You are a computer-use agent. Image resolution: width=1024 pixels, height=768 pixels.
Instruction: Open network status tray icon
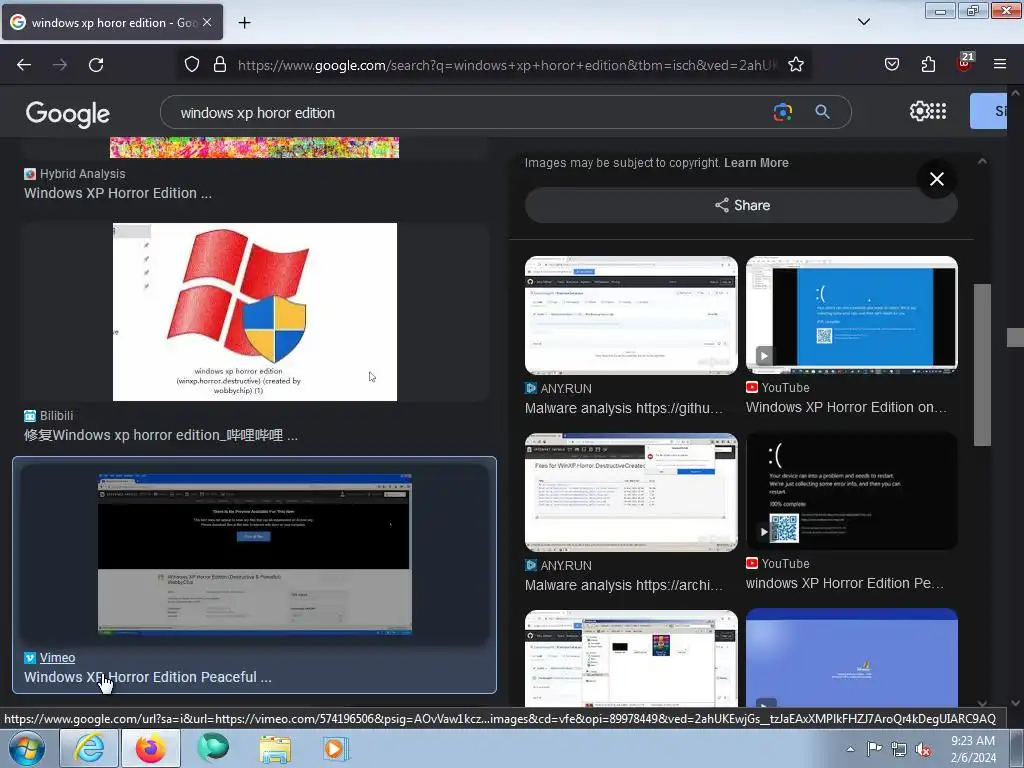point(899,749)
